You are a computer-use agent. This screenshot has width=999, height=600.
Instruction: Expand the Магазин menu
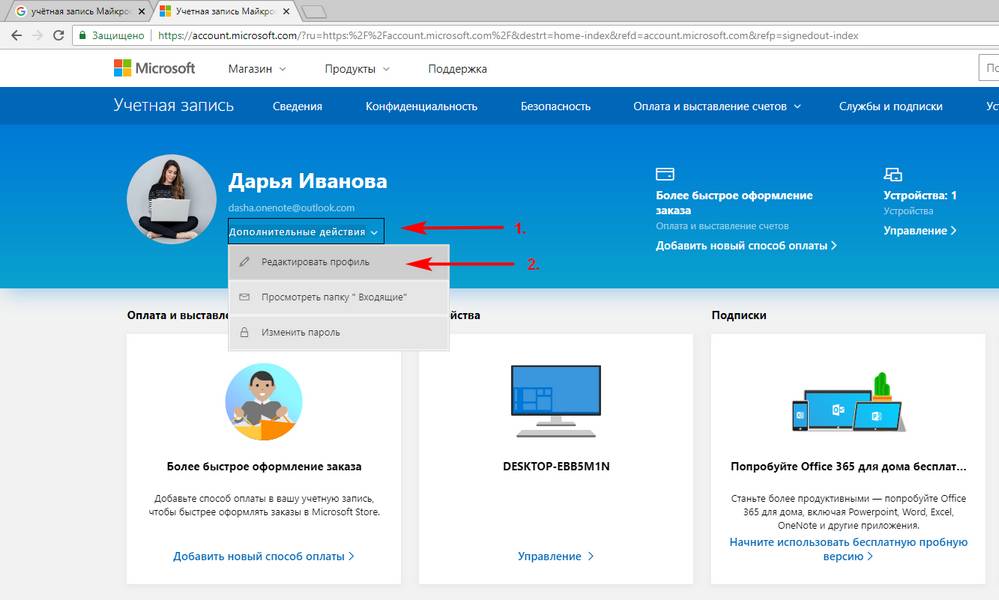257,69
